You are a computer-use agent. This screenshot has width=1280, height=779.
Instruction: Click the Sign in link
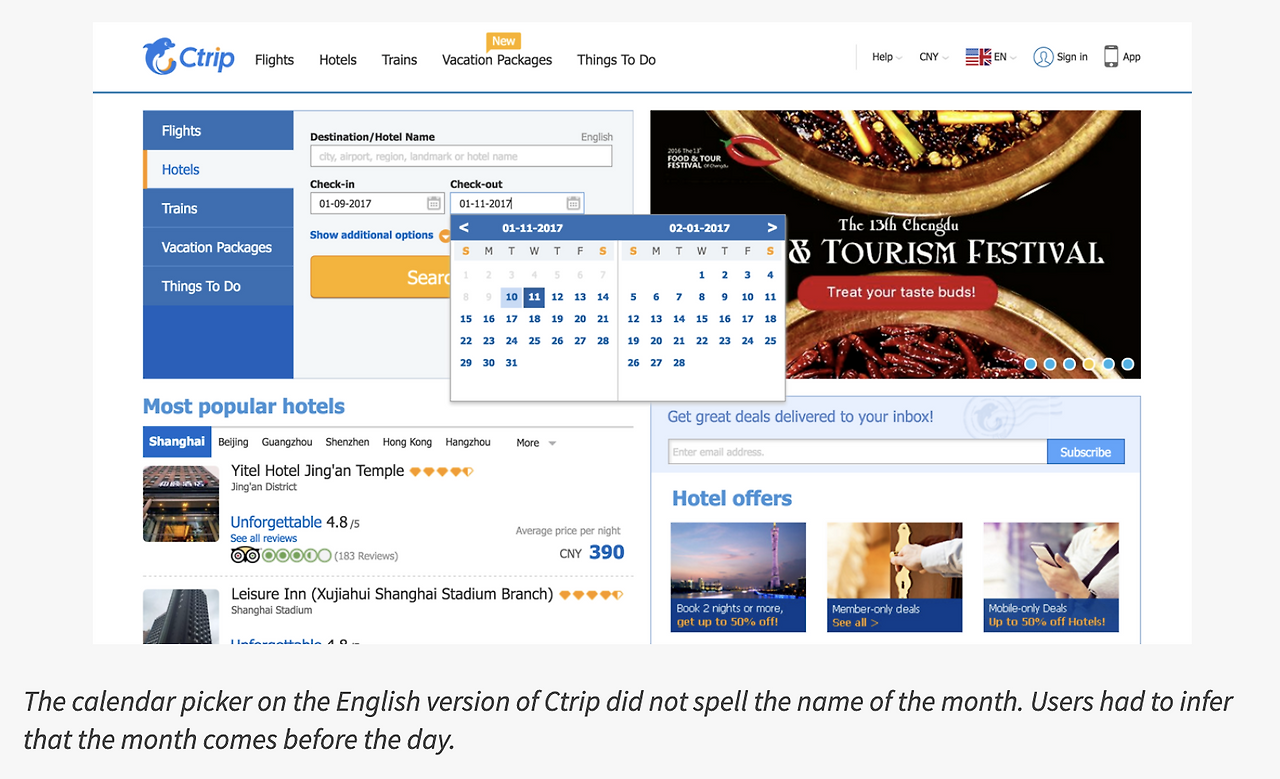pos(1072,57)
